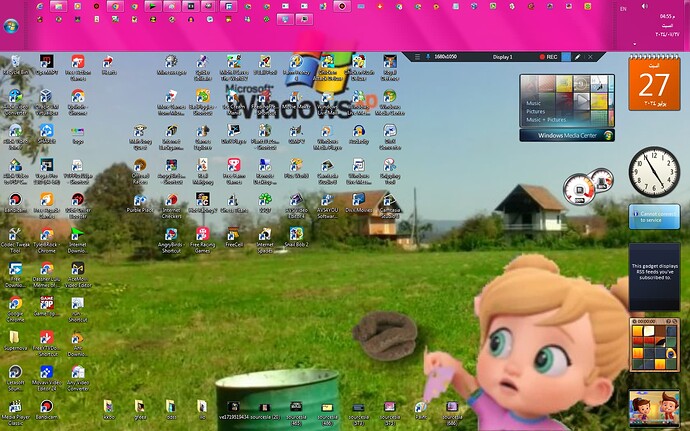Click the picture puzzle gadget tiles
The image size is (690, 431).
(654, 344)
